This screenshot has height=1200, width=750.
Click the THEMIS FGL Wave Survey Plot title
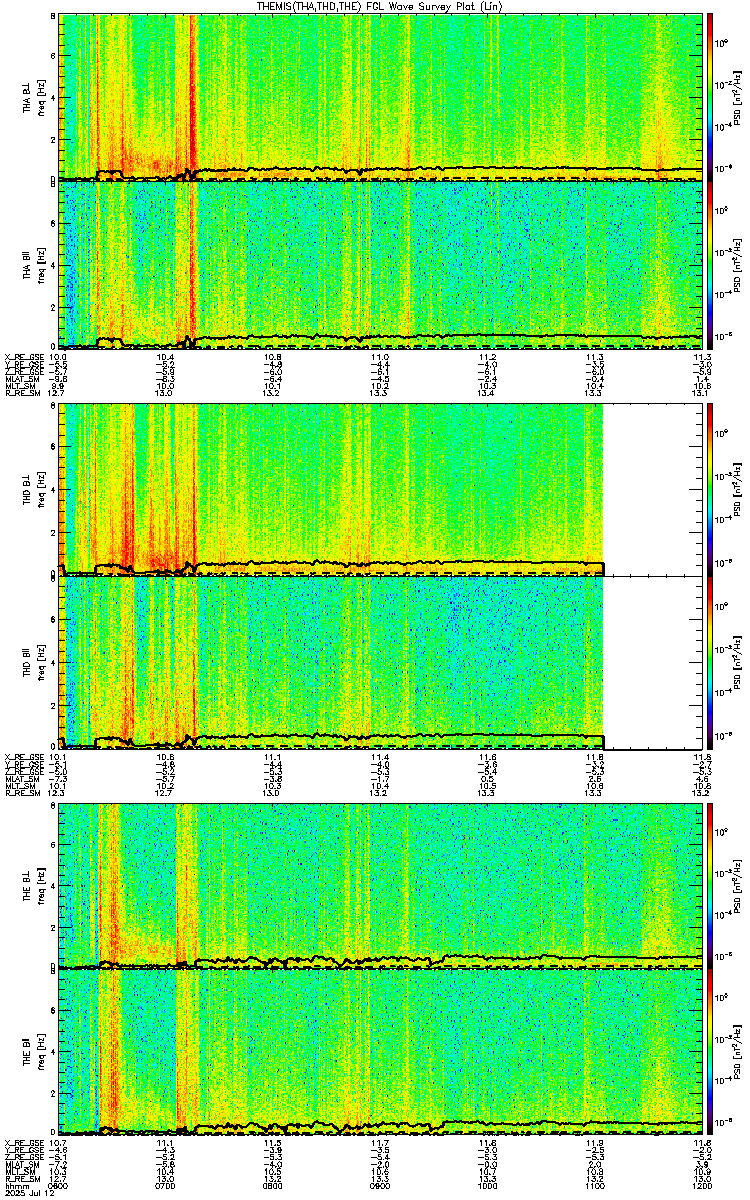click(376, 6)
